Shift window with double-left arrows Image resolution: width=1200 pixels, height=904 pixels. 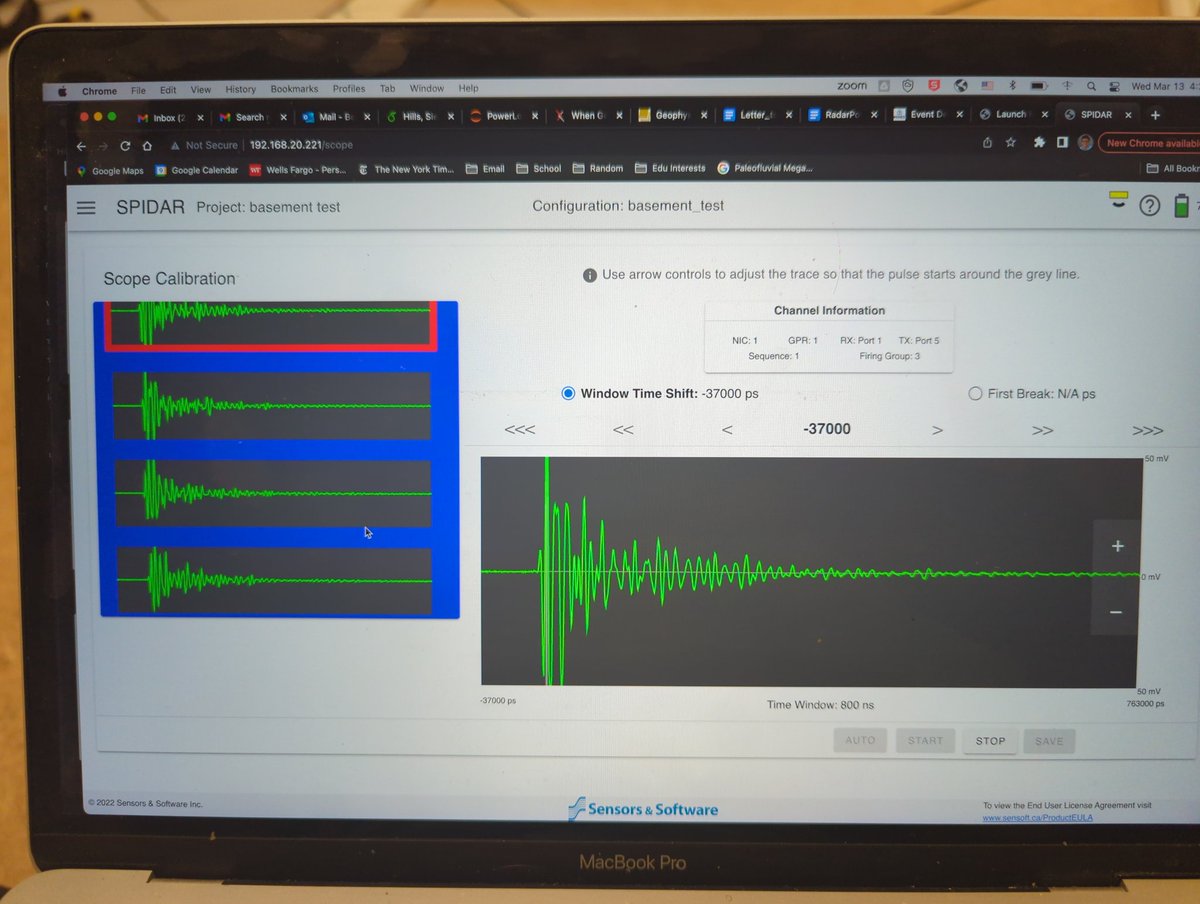click(x=624, y=430)
